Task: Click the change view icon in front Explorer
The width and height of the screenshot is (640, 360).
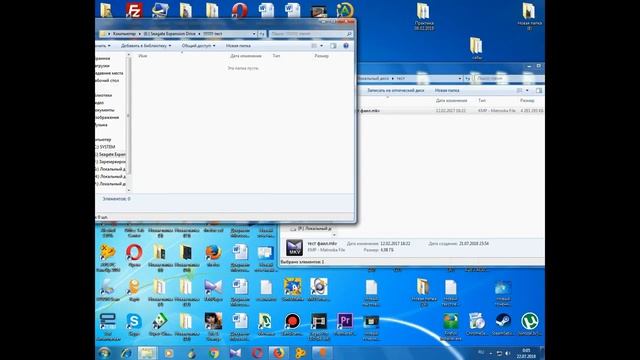Action: click(x=314, y=46)
